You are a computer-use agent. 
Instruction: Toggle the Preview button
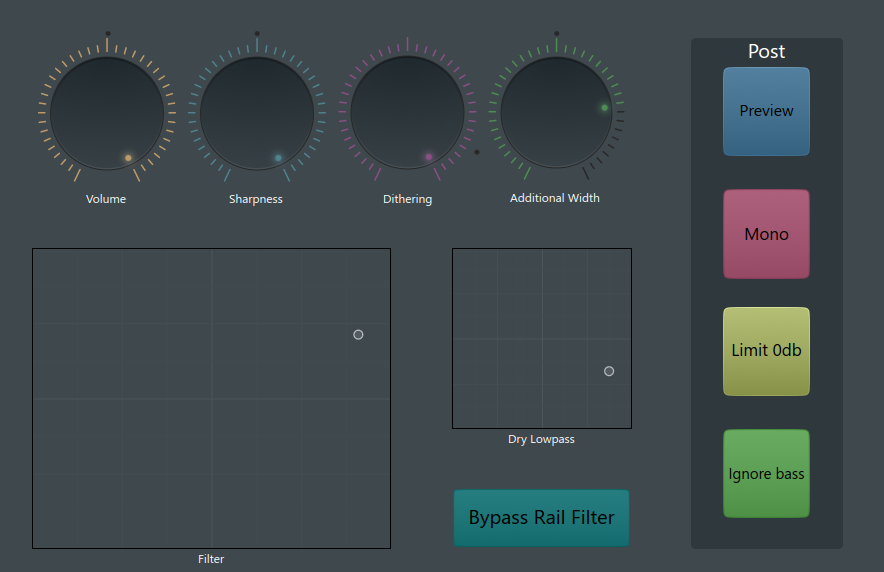point(766,111)
